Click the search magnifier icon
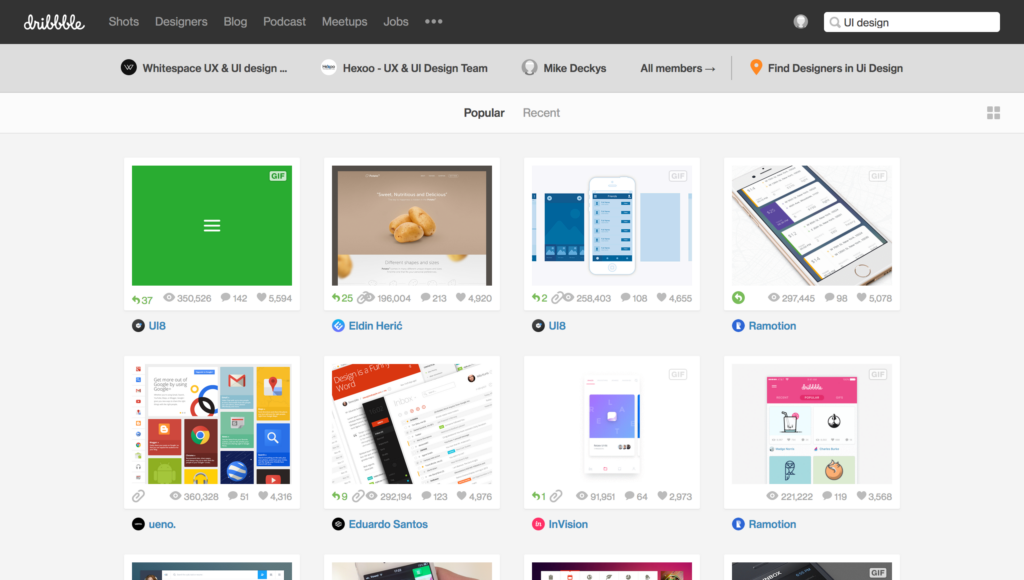 835,22
